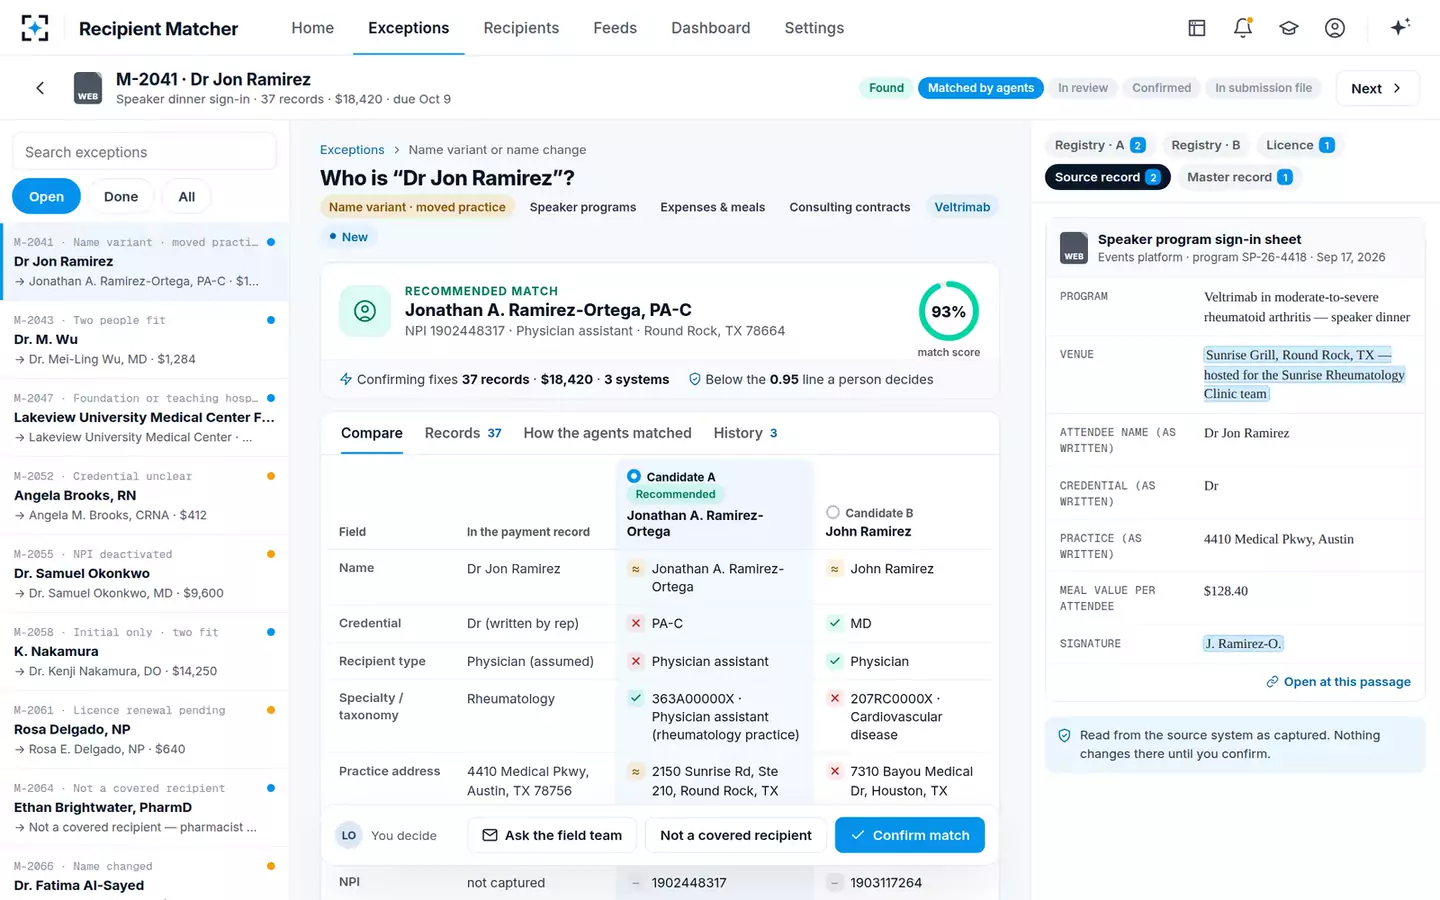Viewport: 1440px width, 900px height.
Task: Select the Master record chip
Action: [x=1239, y=177]
